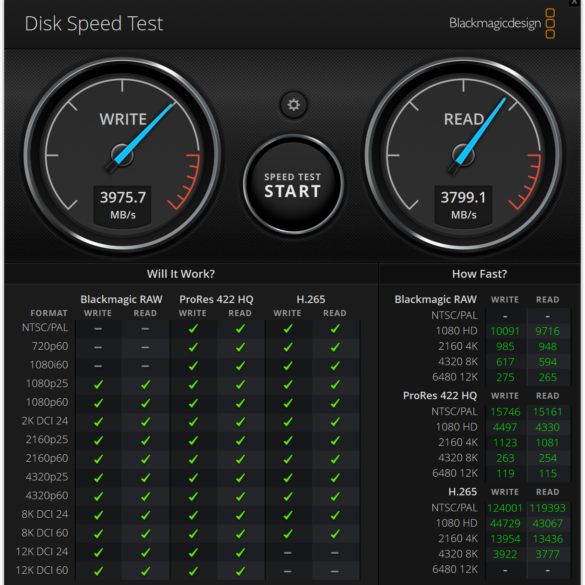This screenshot has width=585, height=585.
Task: Click the 985 write value
Action: [x=505, y=347]
